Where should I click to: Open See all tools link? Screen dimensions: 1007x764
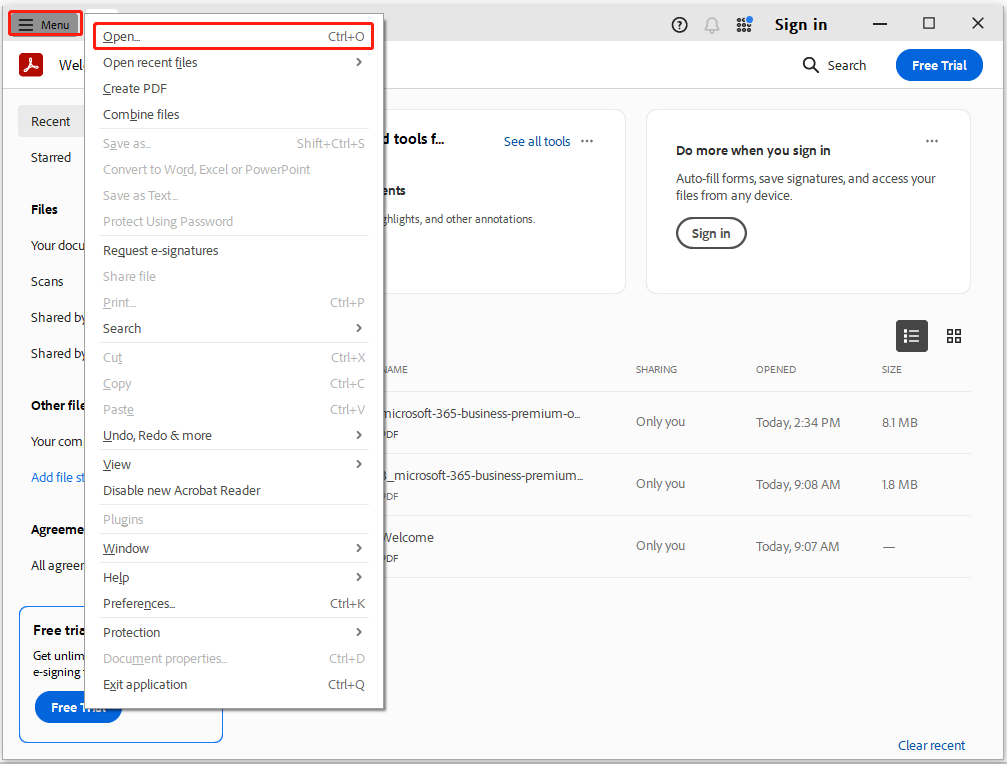click(x=537, y=141)
